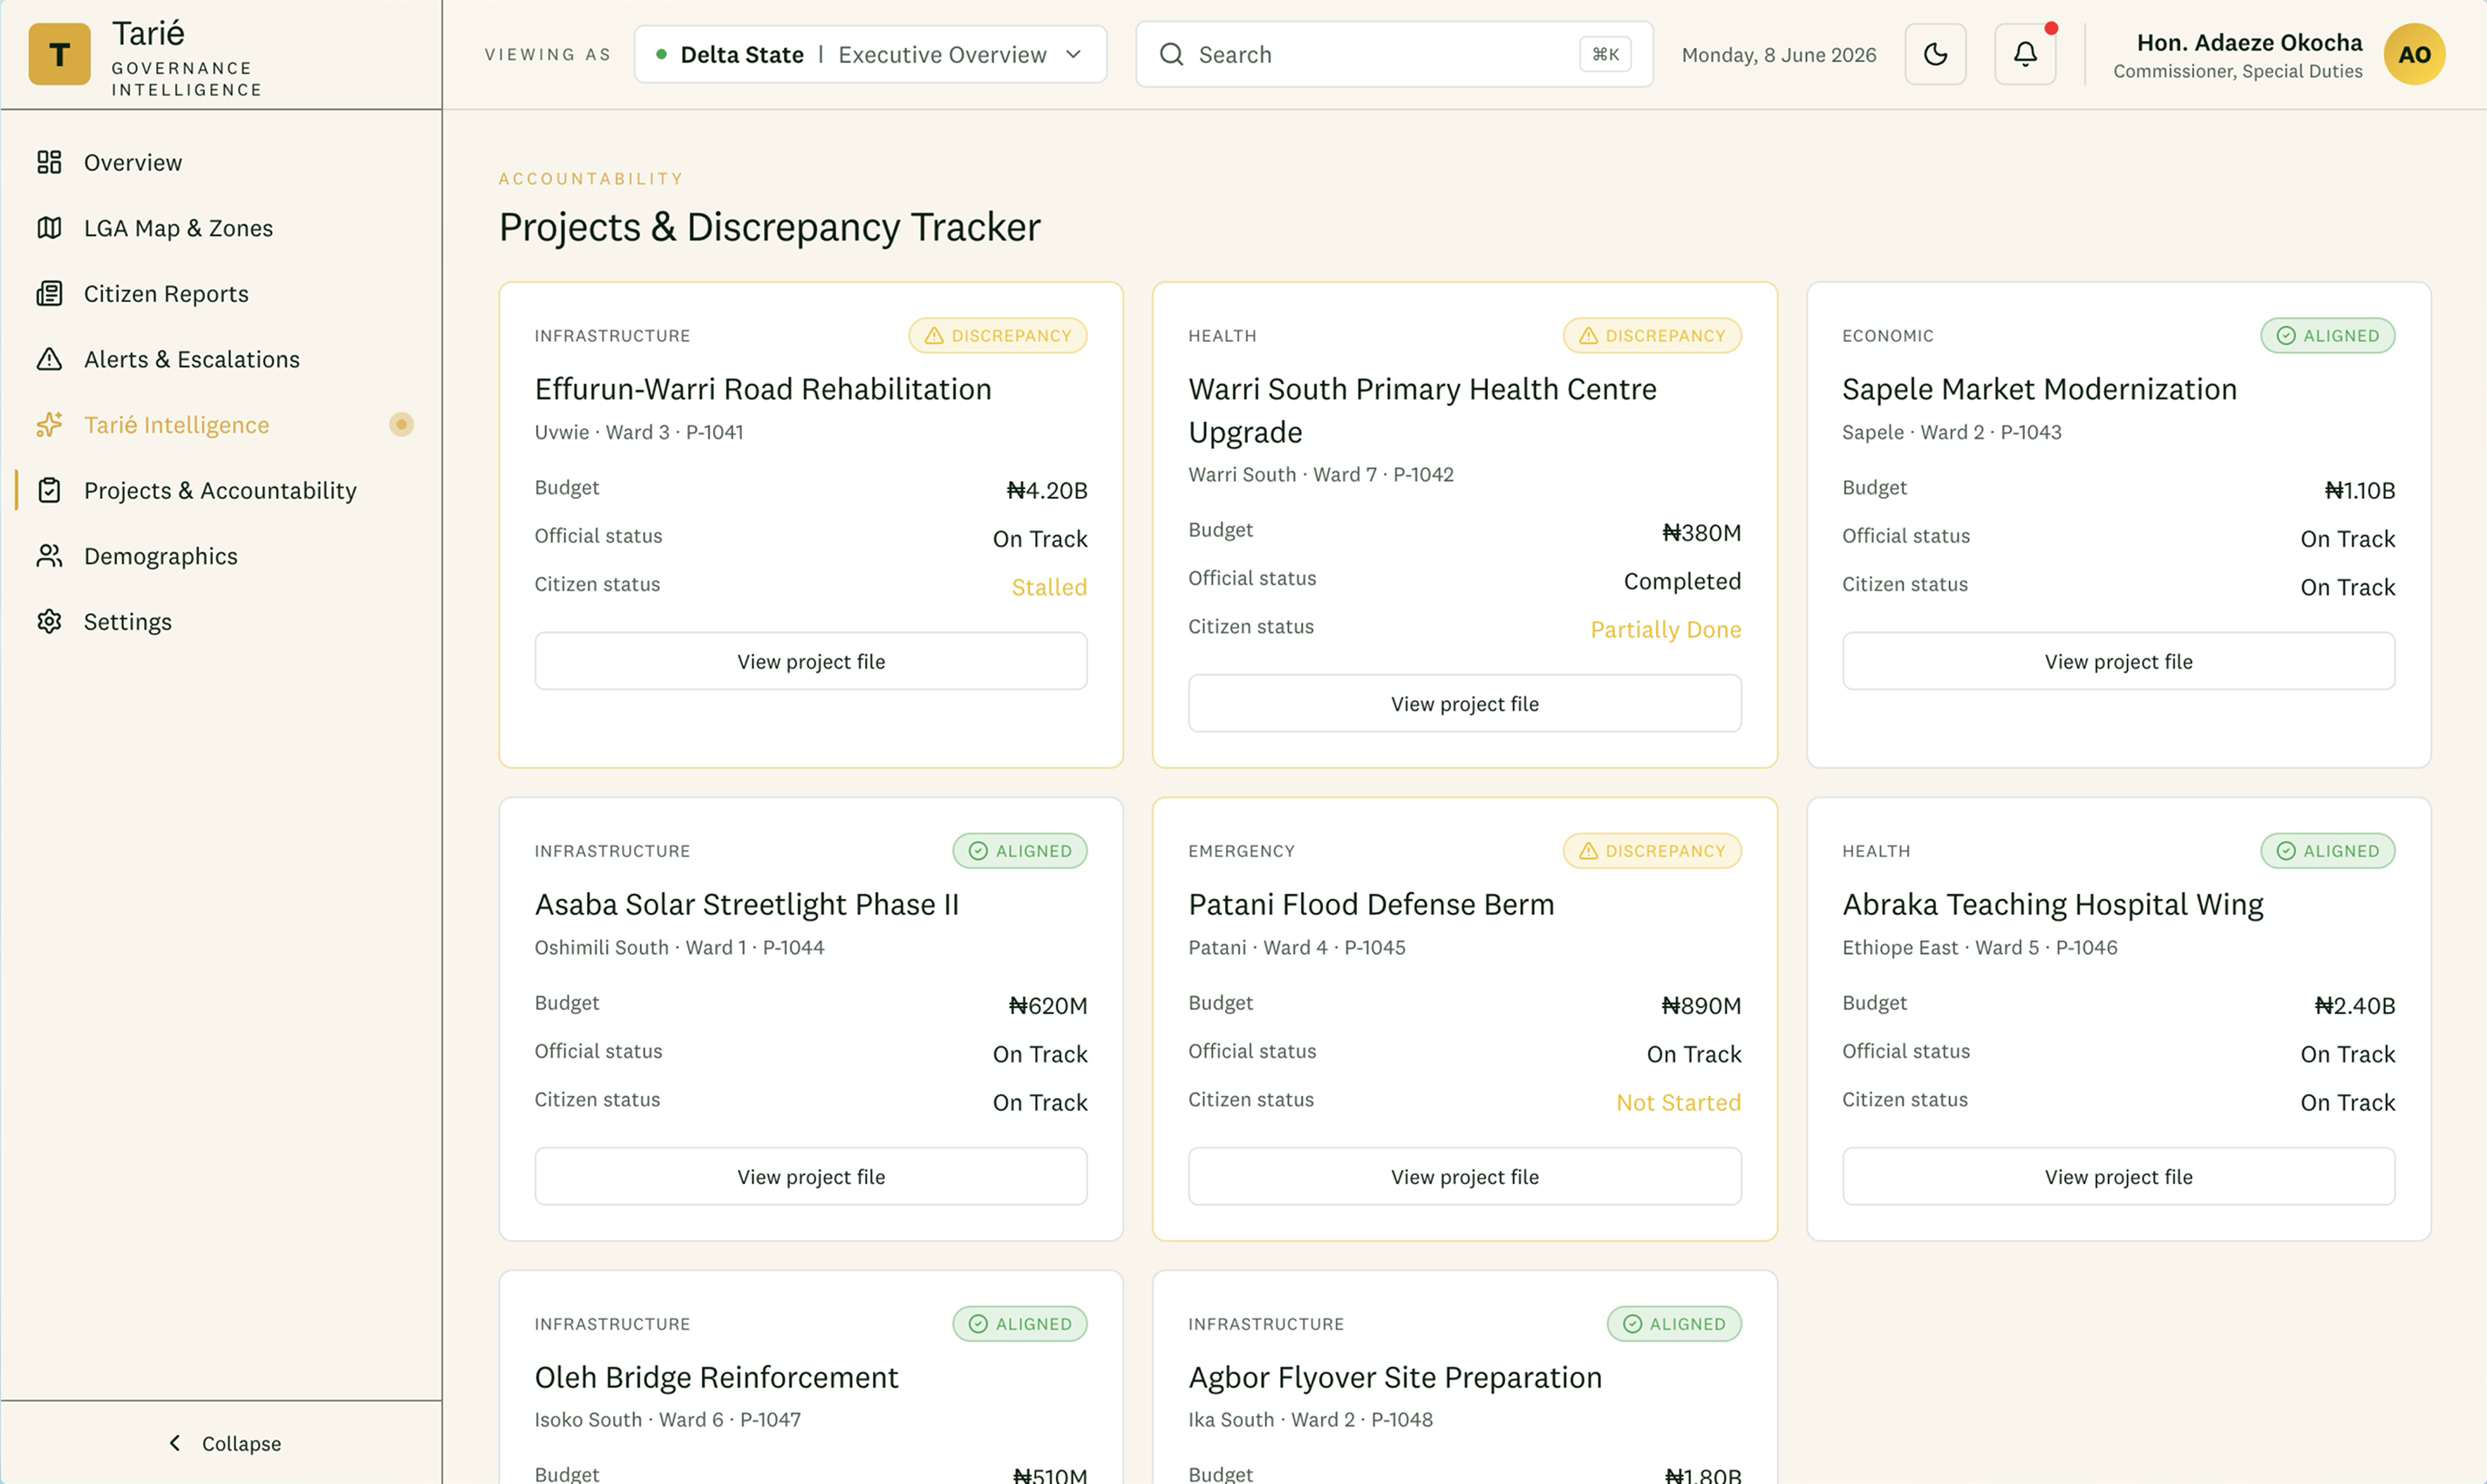This screenshot has height=1484, width=2487.
Task: Click Uvwie · Ward 3 · P-1041 text
Action: click(639, 432)
